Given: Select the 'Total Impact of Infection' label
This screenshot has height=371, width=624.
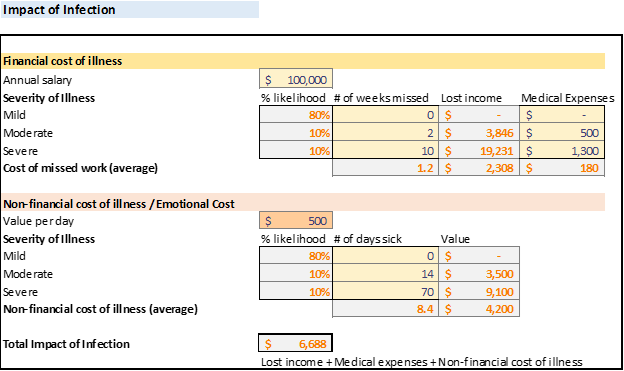Looking at the screenshot, I should click(x=66, y=344).
